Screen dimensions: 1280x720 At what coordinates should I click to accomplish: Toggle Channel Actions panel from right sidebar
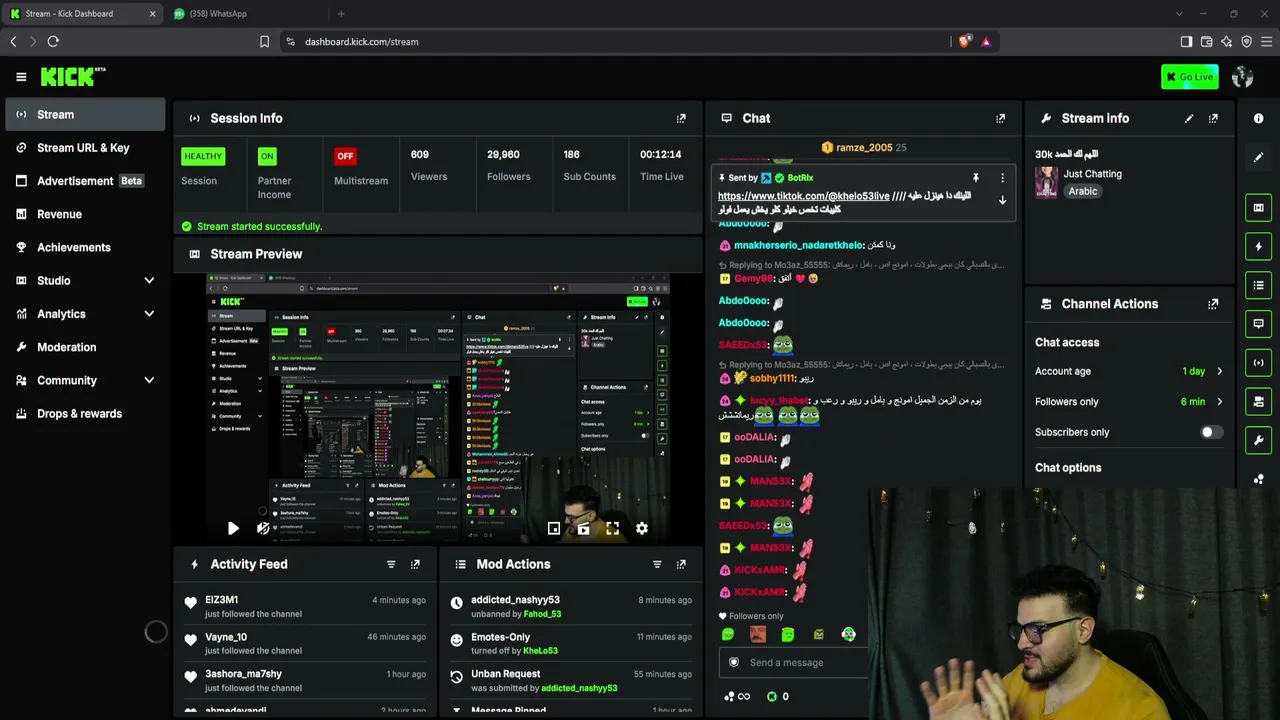click(1258, 401)
